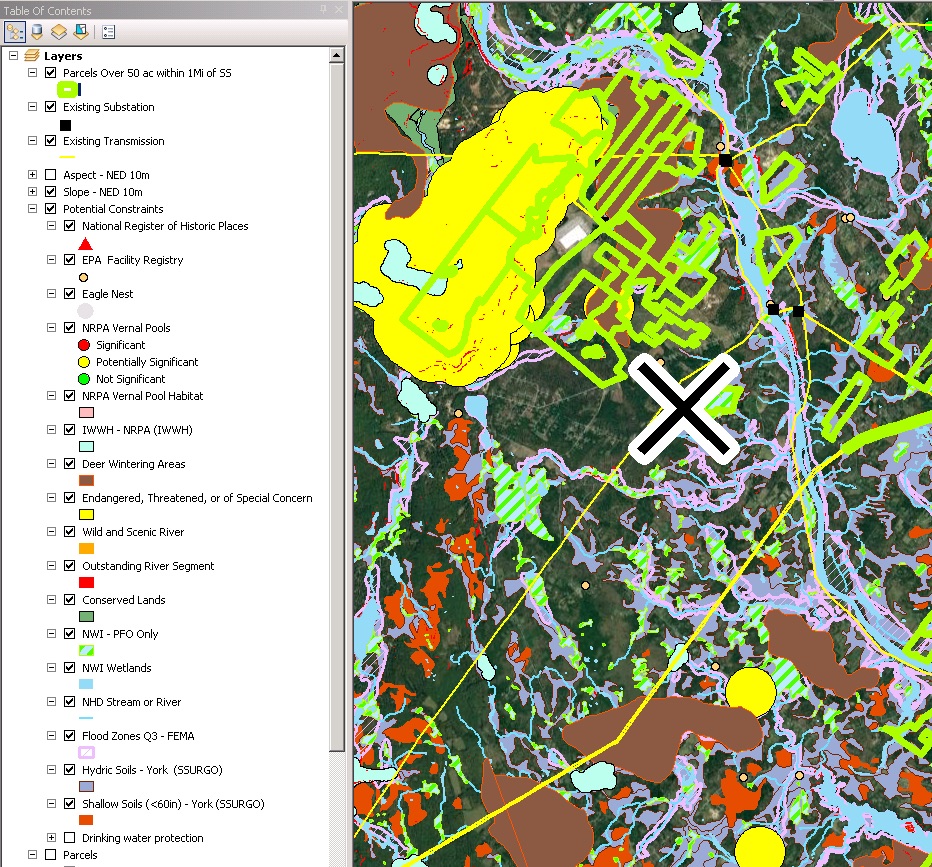Click the Shallow Soils orange-red swatch

click(x=86, y=820)
